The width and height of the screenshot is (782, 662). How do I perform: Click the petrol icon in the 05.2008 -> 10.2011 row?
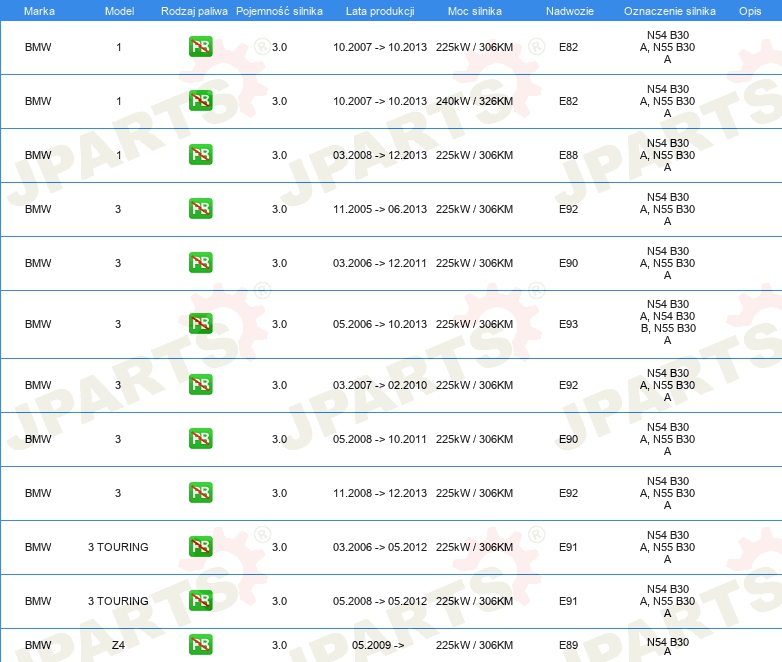click(x=200, y=439)
